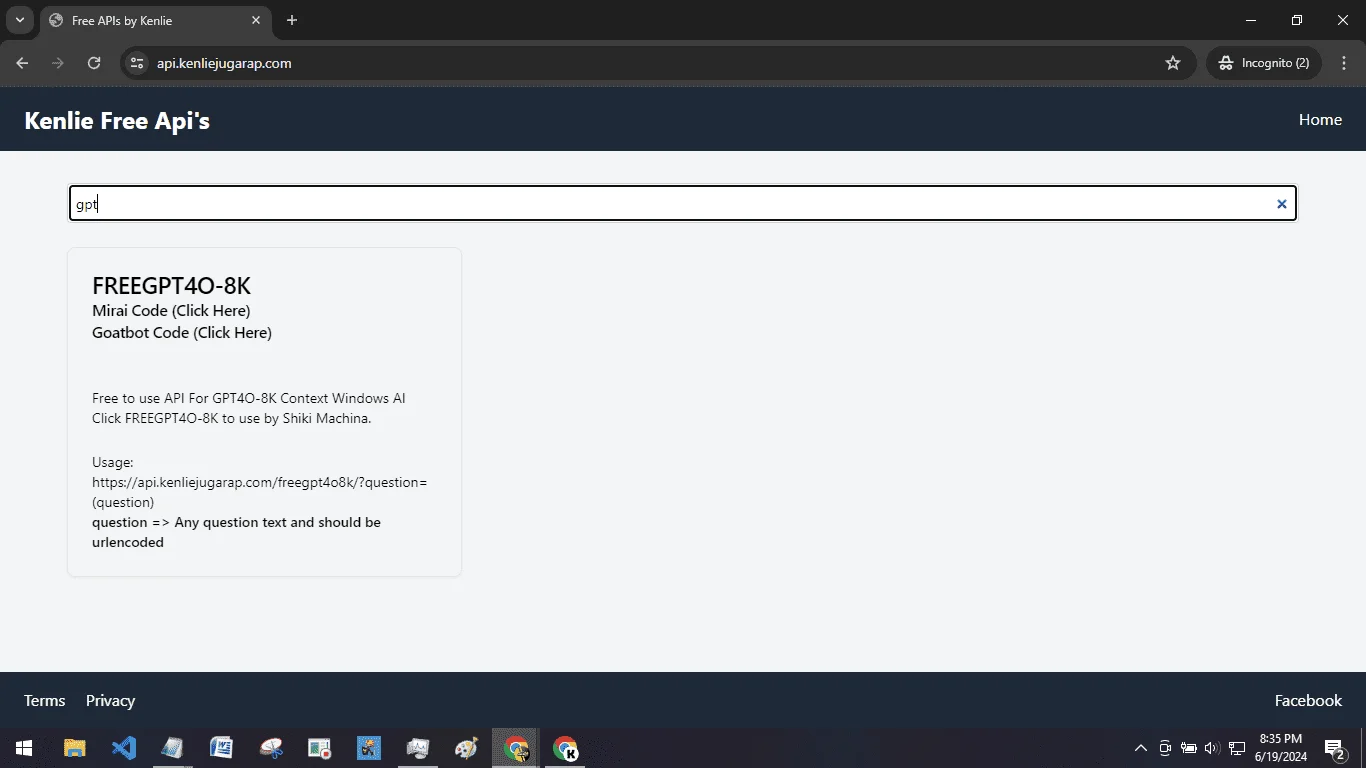
Task: Open the Mirai Code (Click Here) link
Action: (171, 310)
